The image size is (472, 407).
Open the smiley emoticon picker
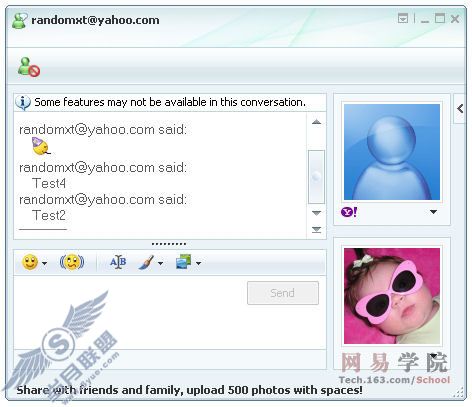(30, 262)
